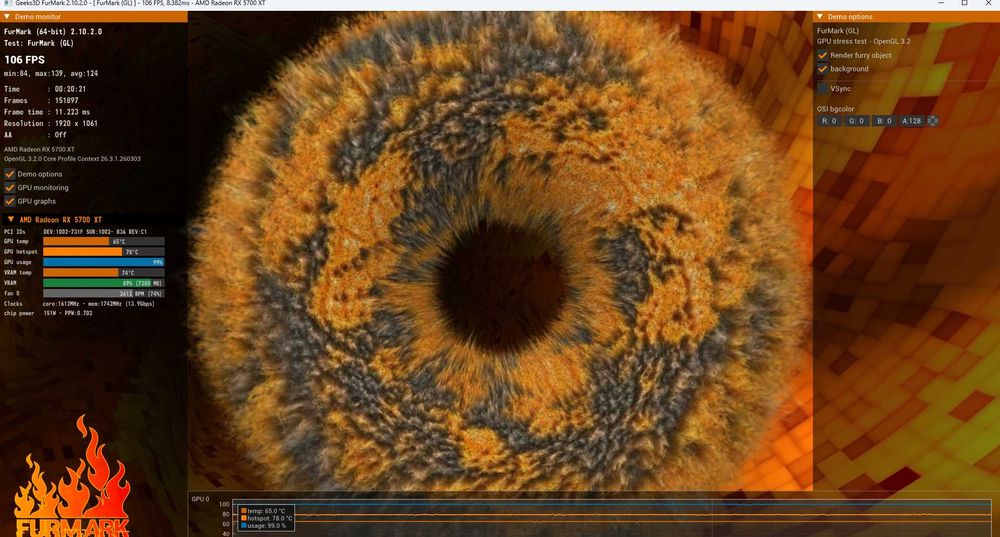
Task: Click the Geeks3D FurMark title bar icon
Action: [8, 3]
